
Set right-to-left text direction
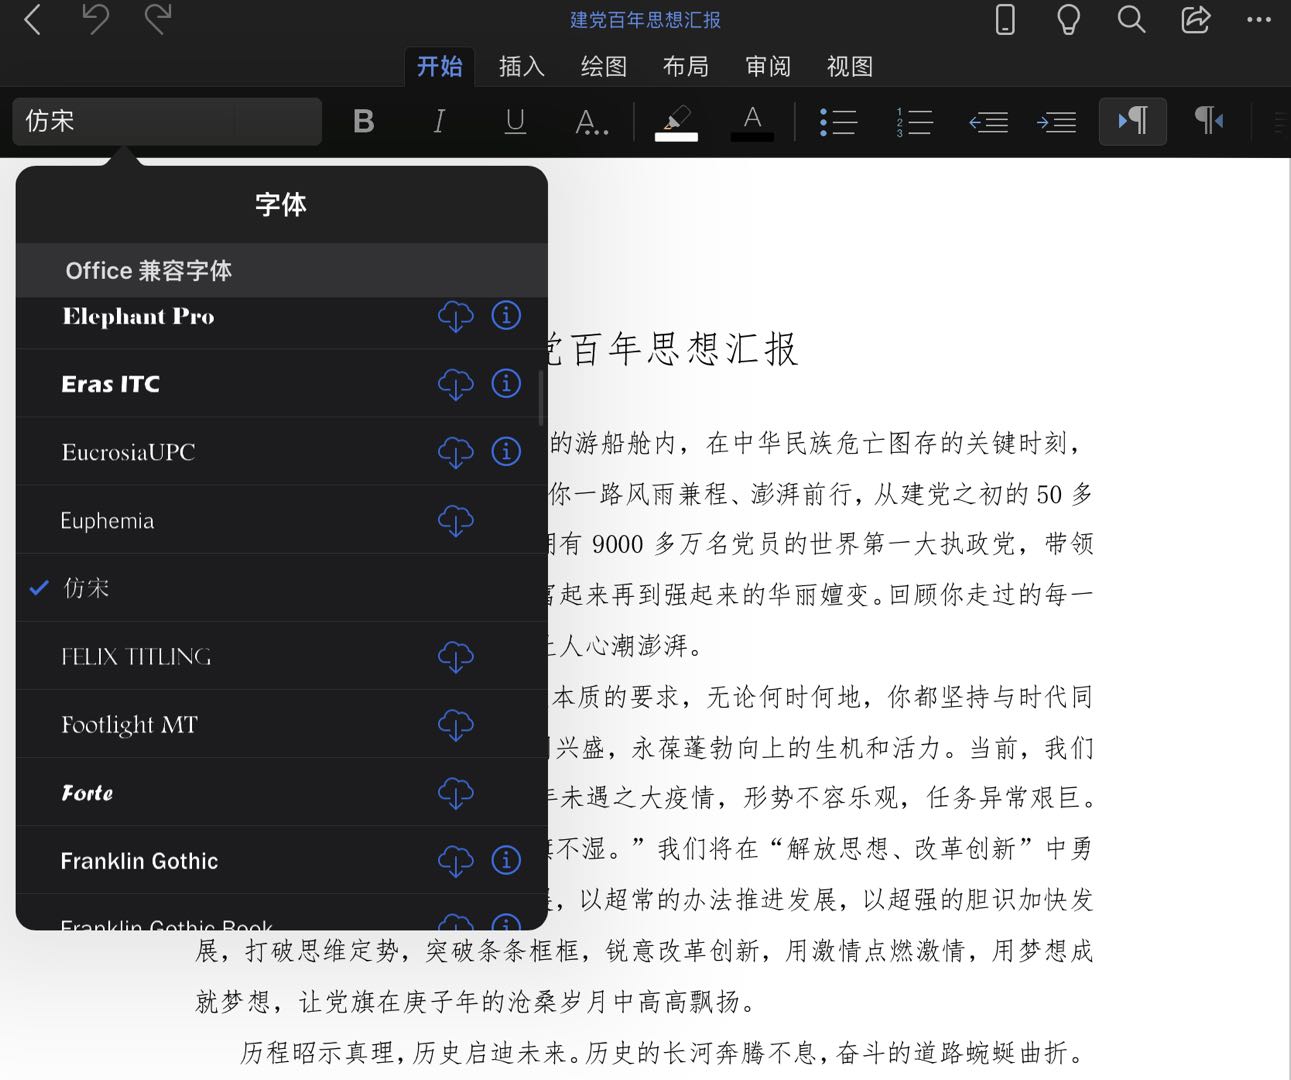pyautogui.click(x=1209, y=121)
